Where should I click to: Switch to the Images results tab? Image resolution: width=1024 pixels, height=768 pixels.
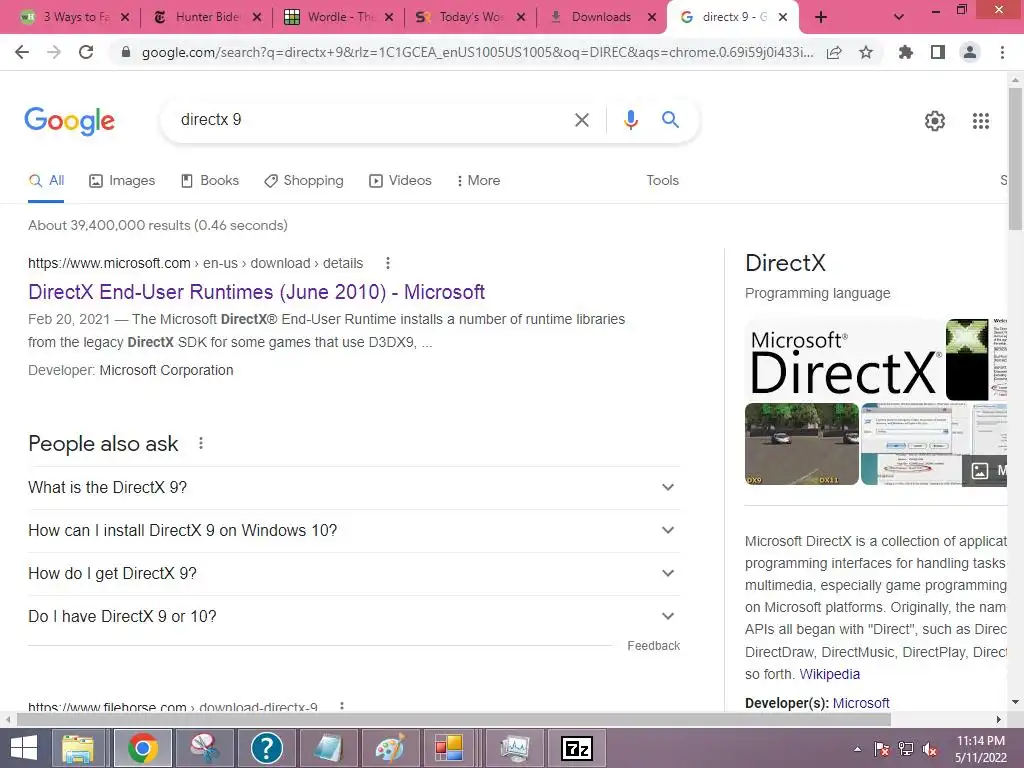click(x=122, y=181)
